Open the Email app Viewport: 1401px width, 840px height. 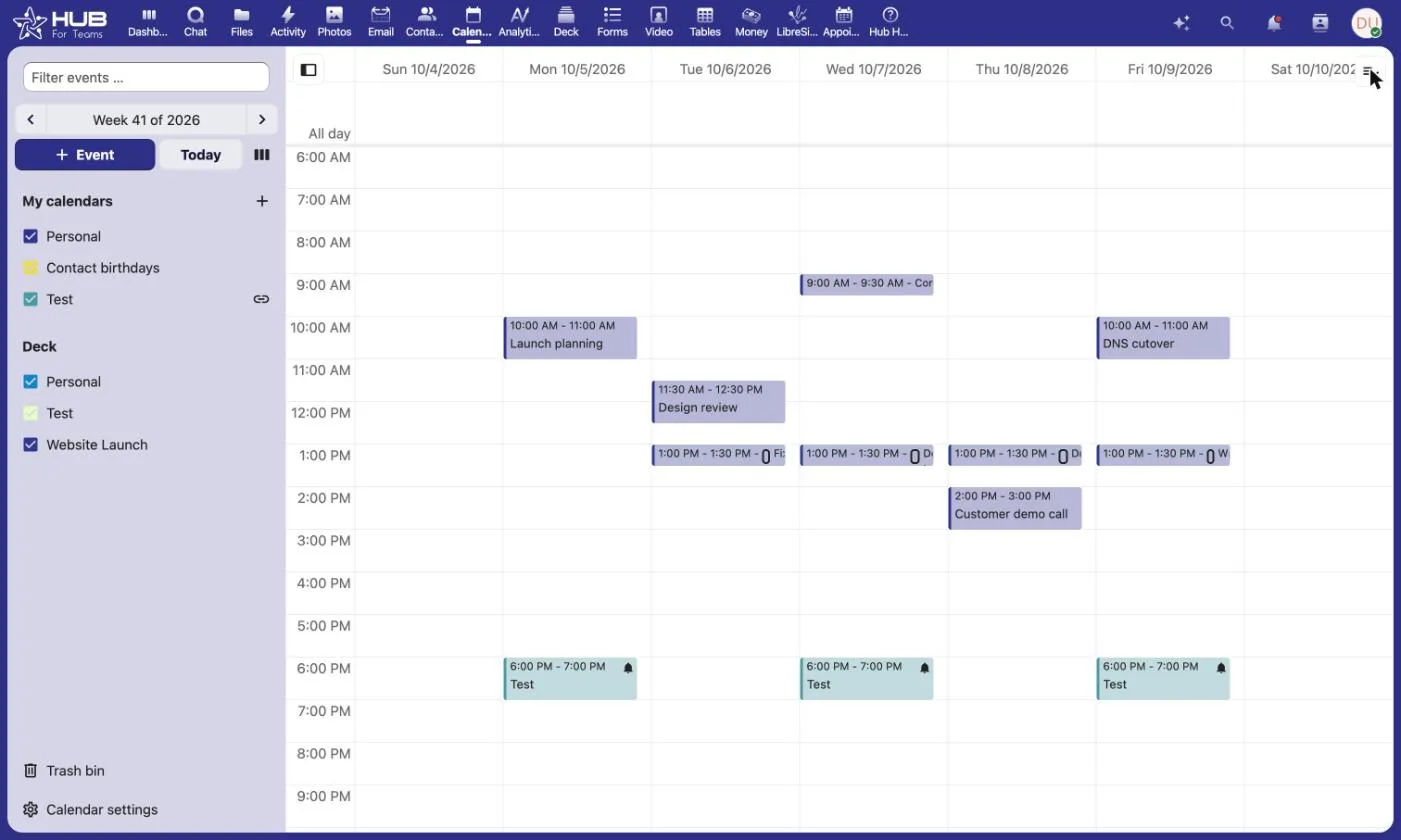pos(380,22)
